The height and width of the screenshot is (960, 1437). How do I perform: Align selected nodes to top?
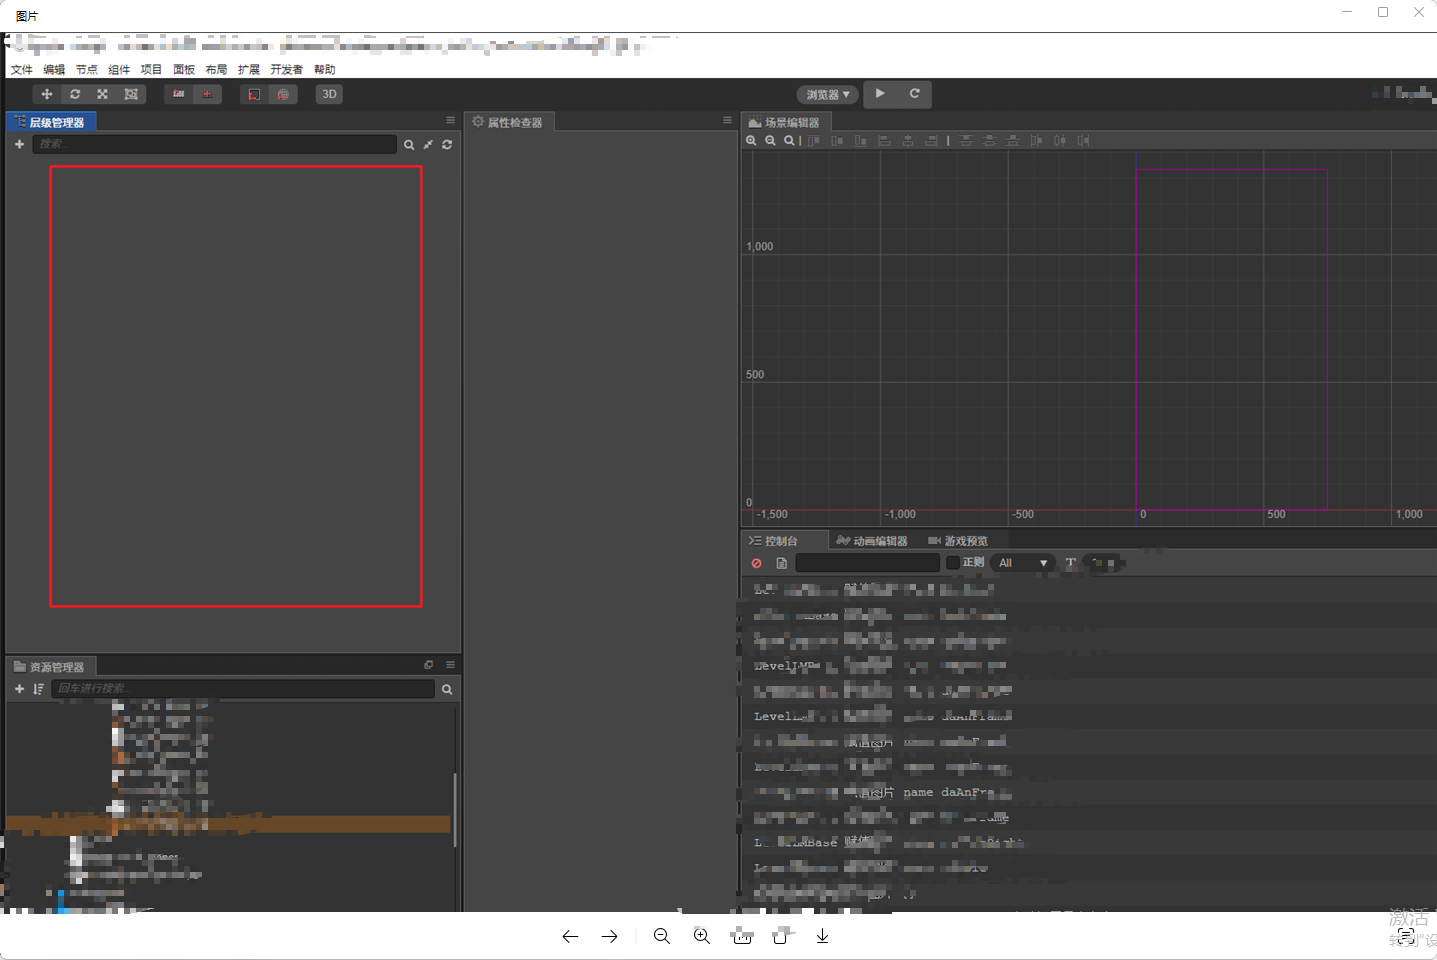814,141
